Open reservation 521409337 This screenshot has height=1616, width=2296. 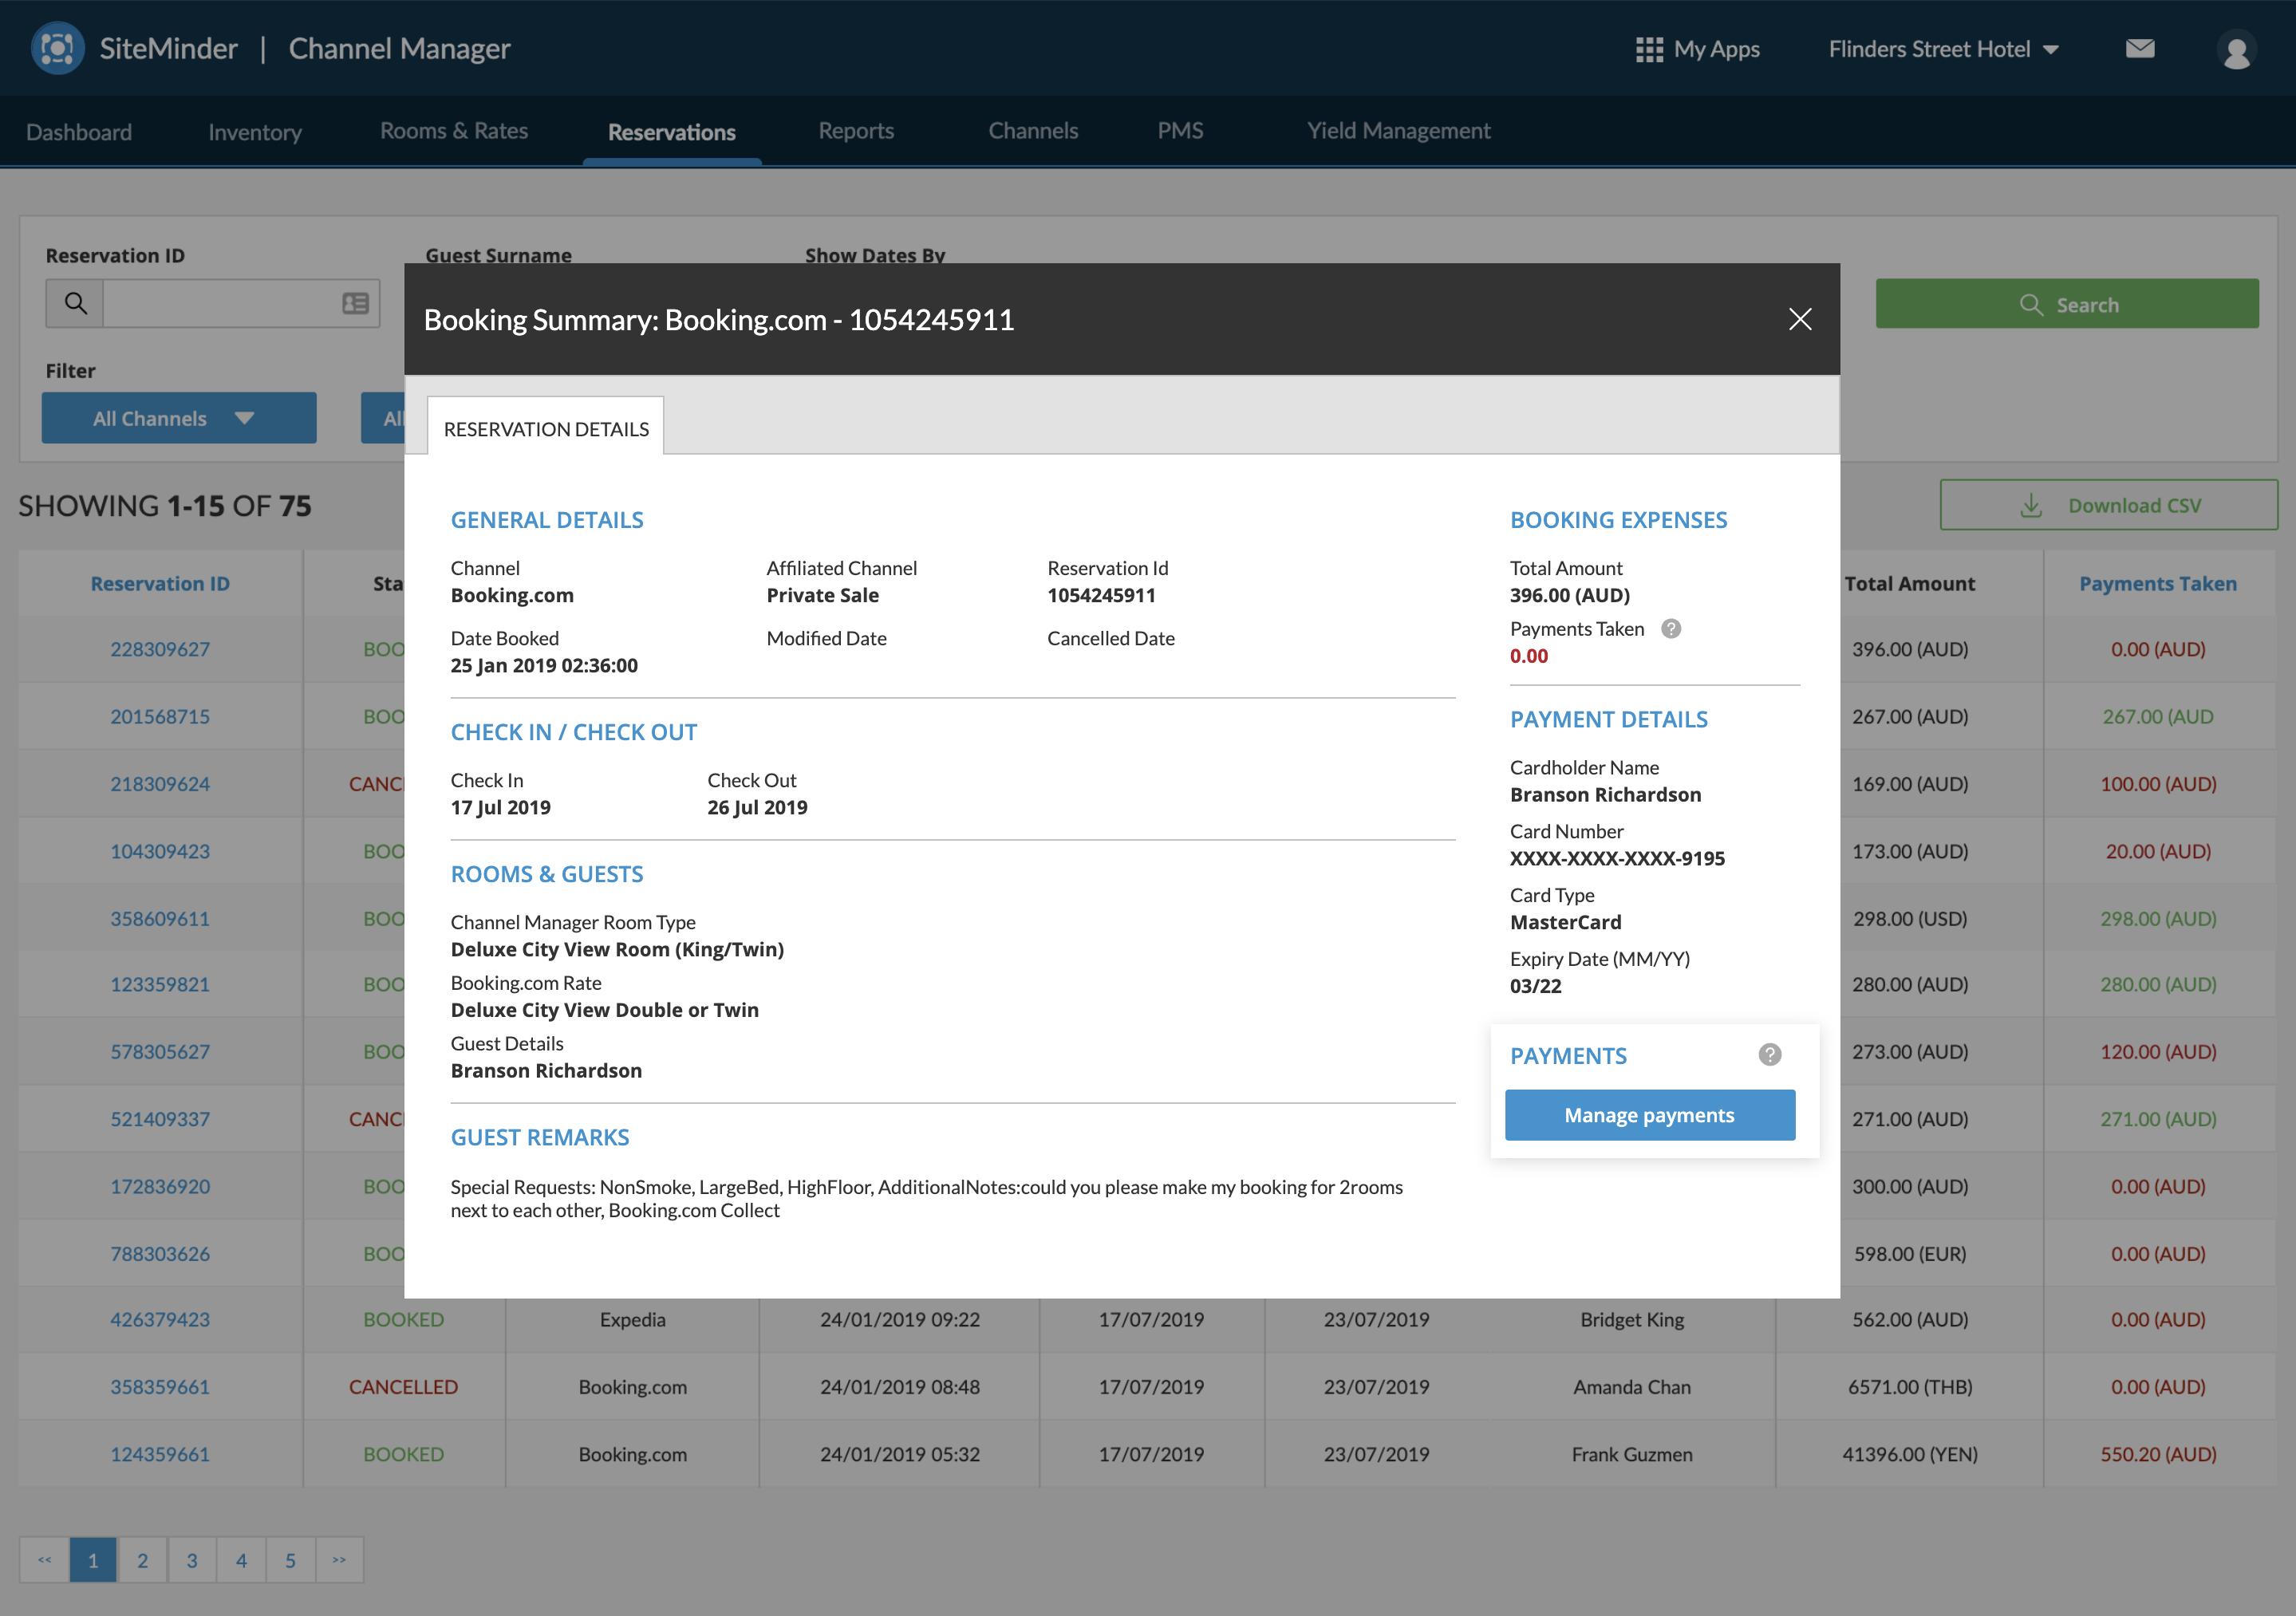(x=160, y=1120)
